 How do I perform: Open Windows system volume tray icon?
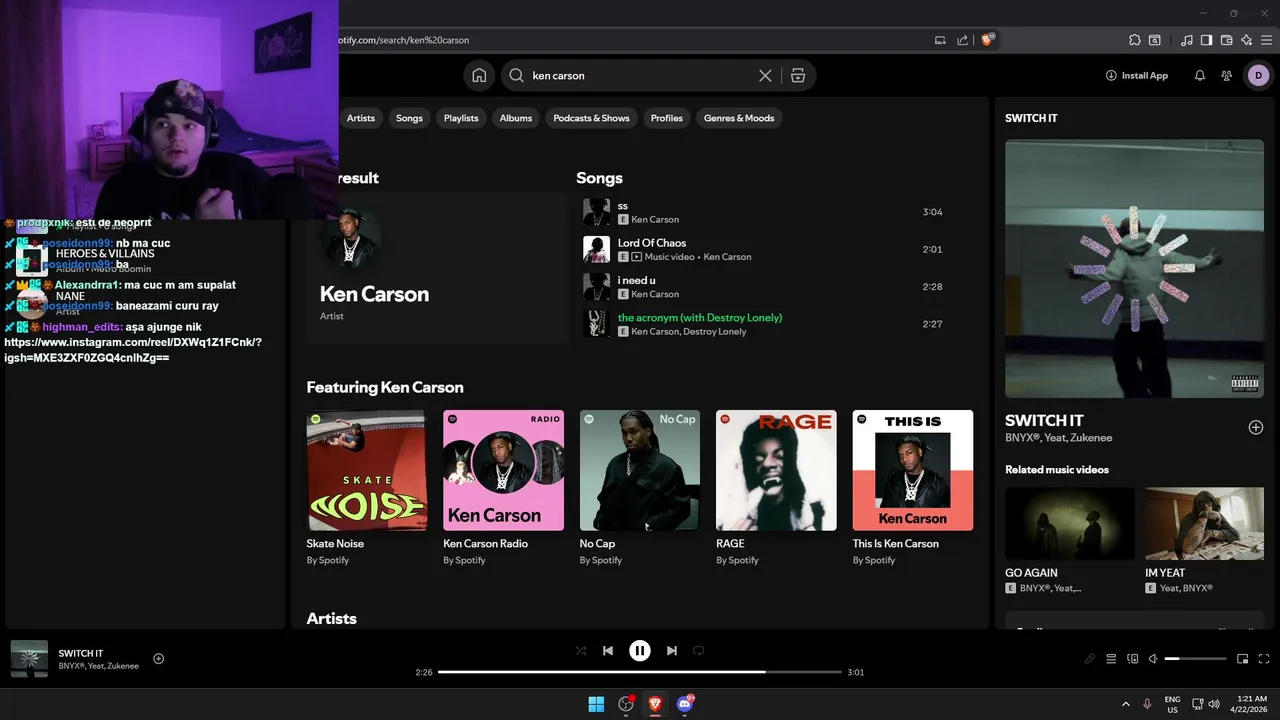[1214, 704]
